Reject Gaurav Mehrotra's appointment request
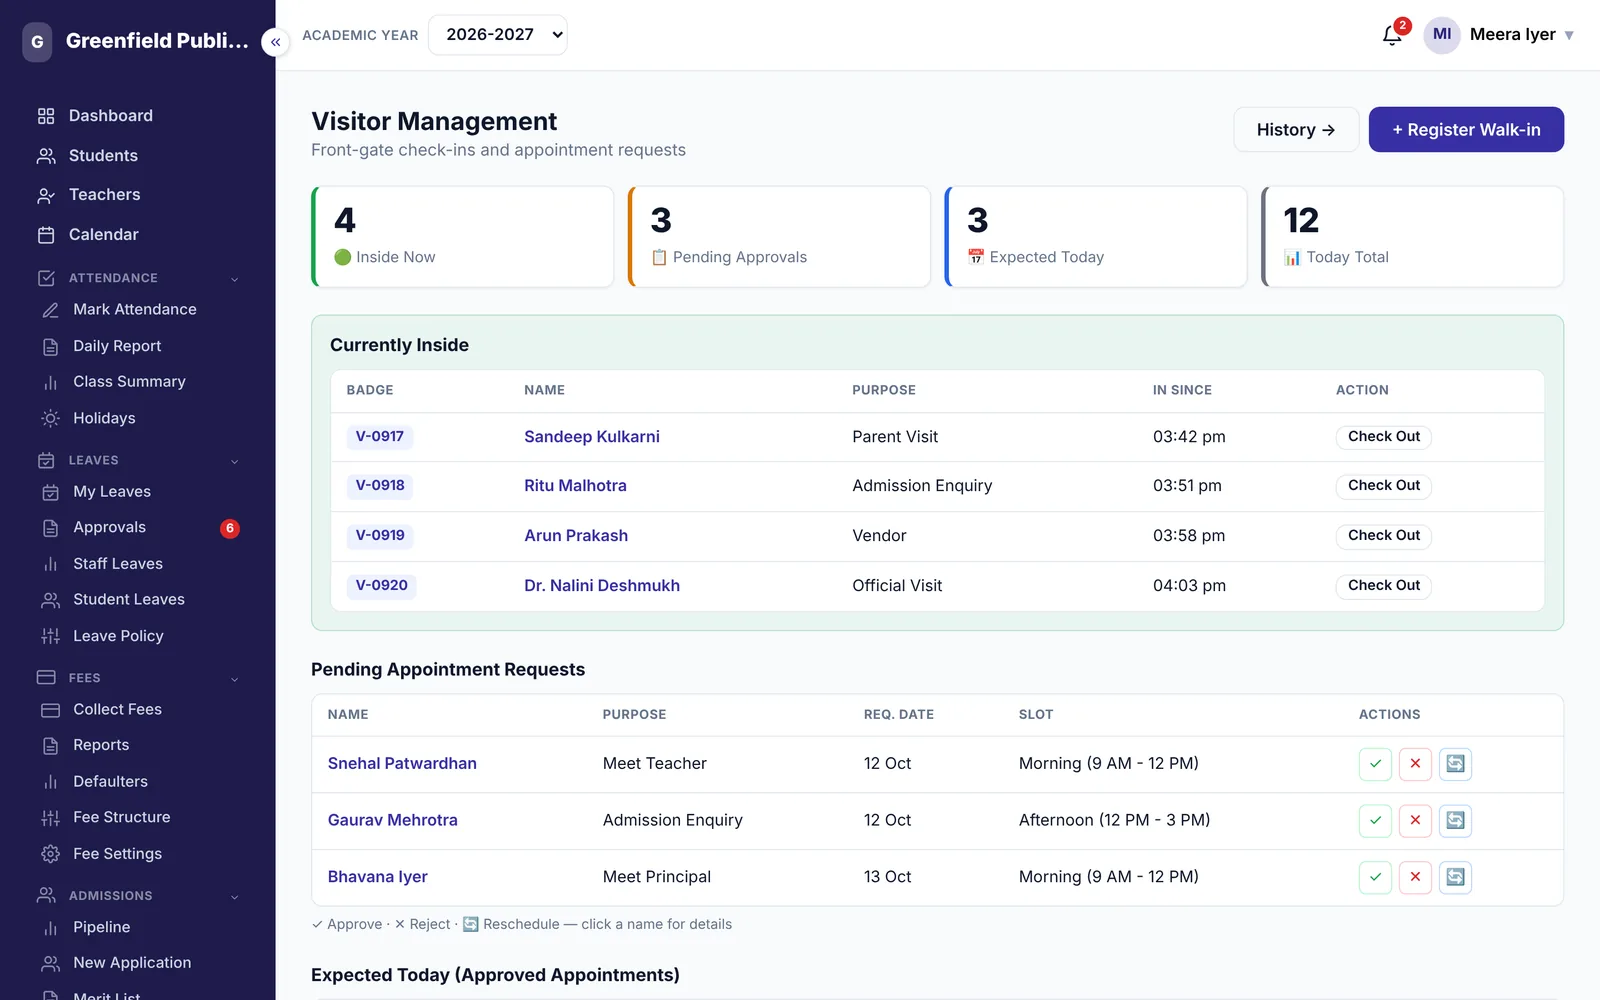Screen dimensions: 1600x1000 [x=1415, y=821]
